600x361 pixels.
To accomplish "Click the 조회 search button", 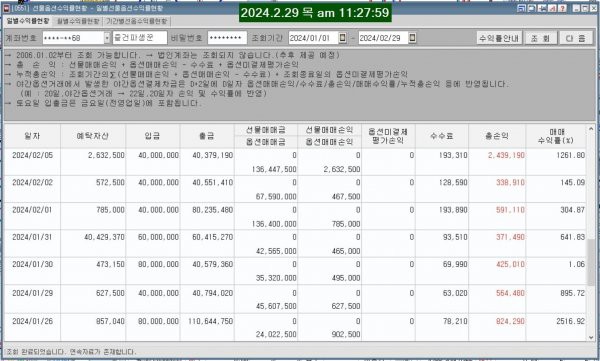I will click(x=540, y=38).
